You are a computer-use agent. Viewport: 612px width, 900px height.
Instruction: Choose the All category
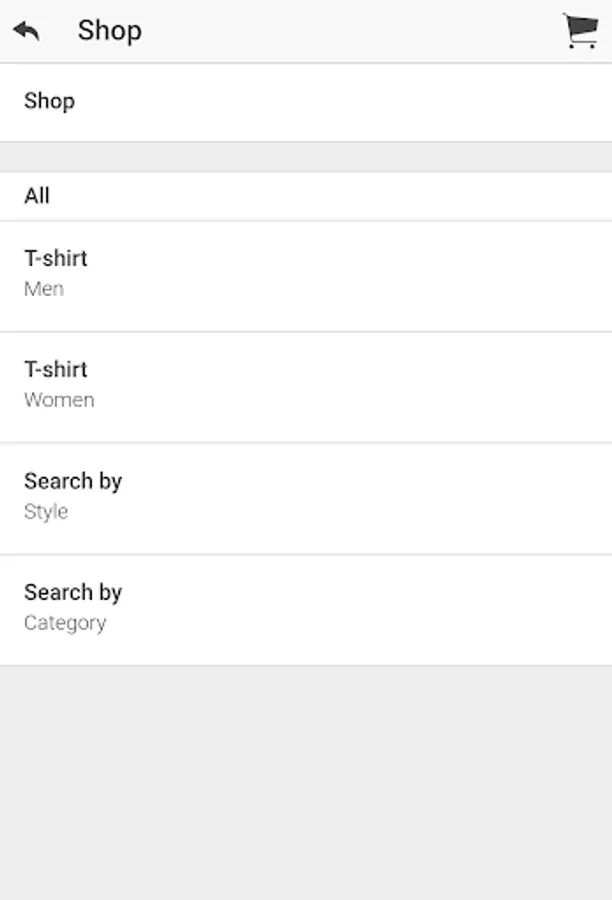(306, 196)
